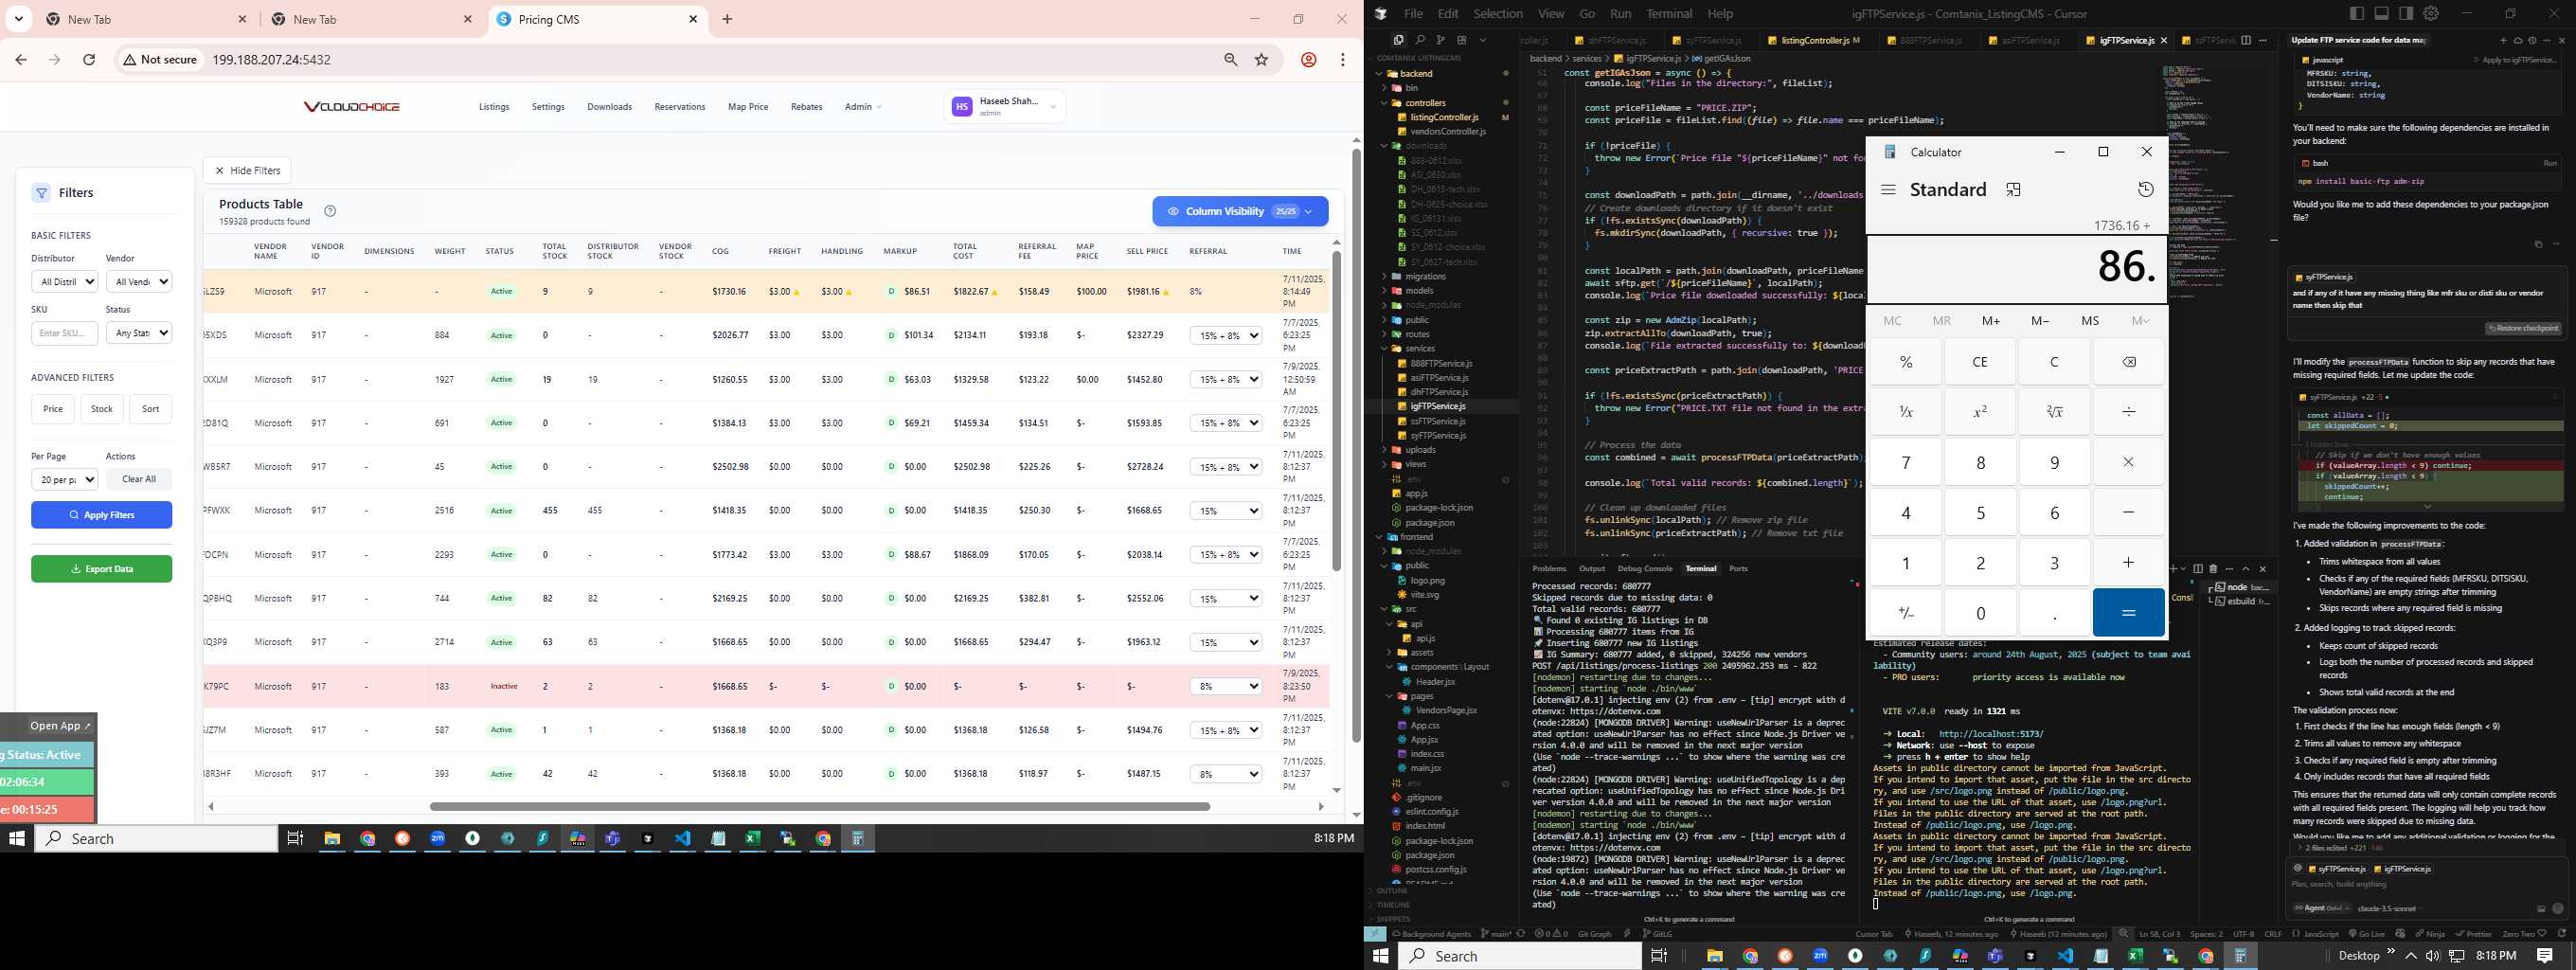2576x970 pixels.
Task: Click the green Export Data button
Action: click(102, 569)
